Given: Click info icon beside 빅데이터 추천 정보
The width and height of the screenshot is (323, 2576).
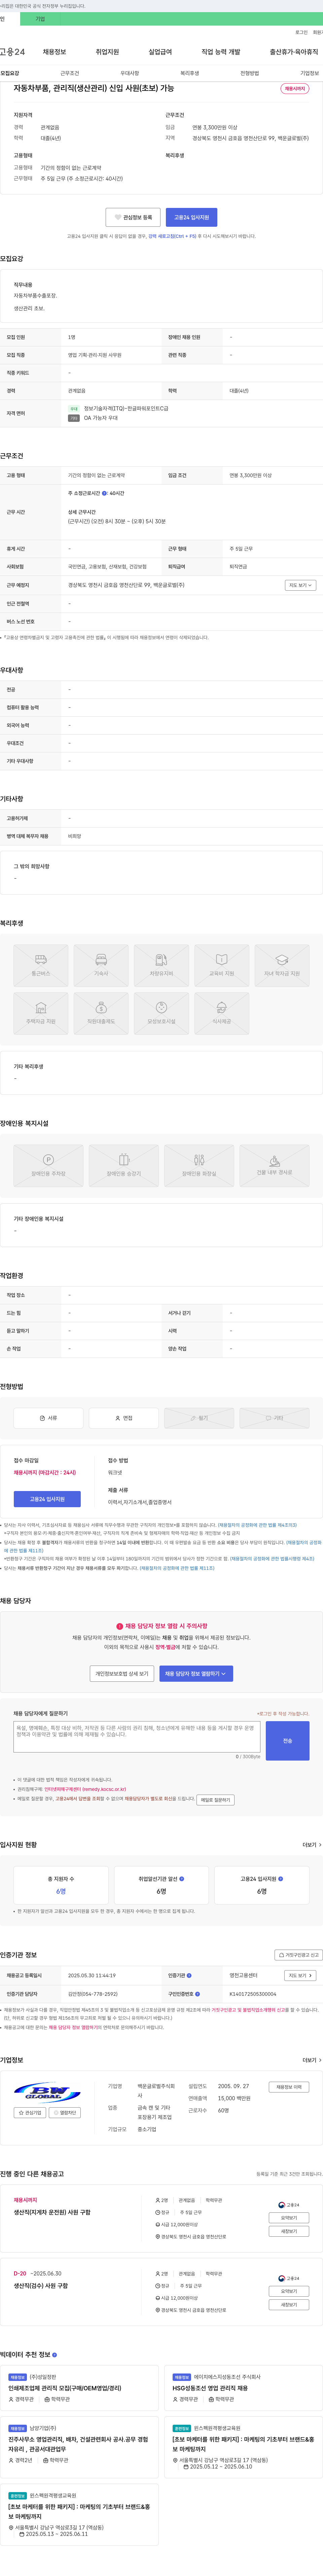Looking at the screenshot, I should 54,2355.
